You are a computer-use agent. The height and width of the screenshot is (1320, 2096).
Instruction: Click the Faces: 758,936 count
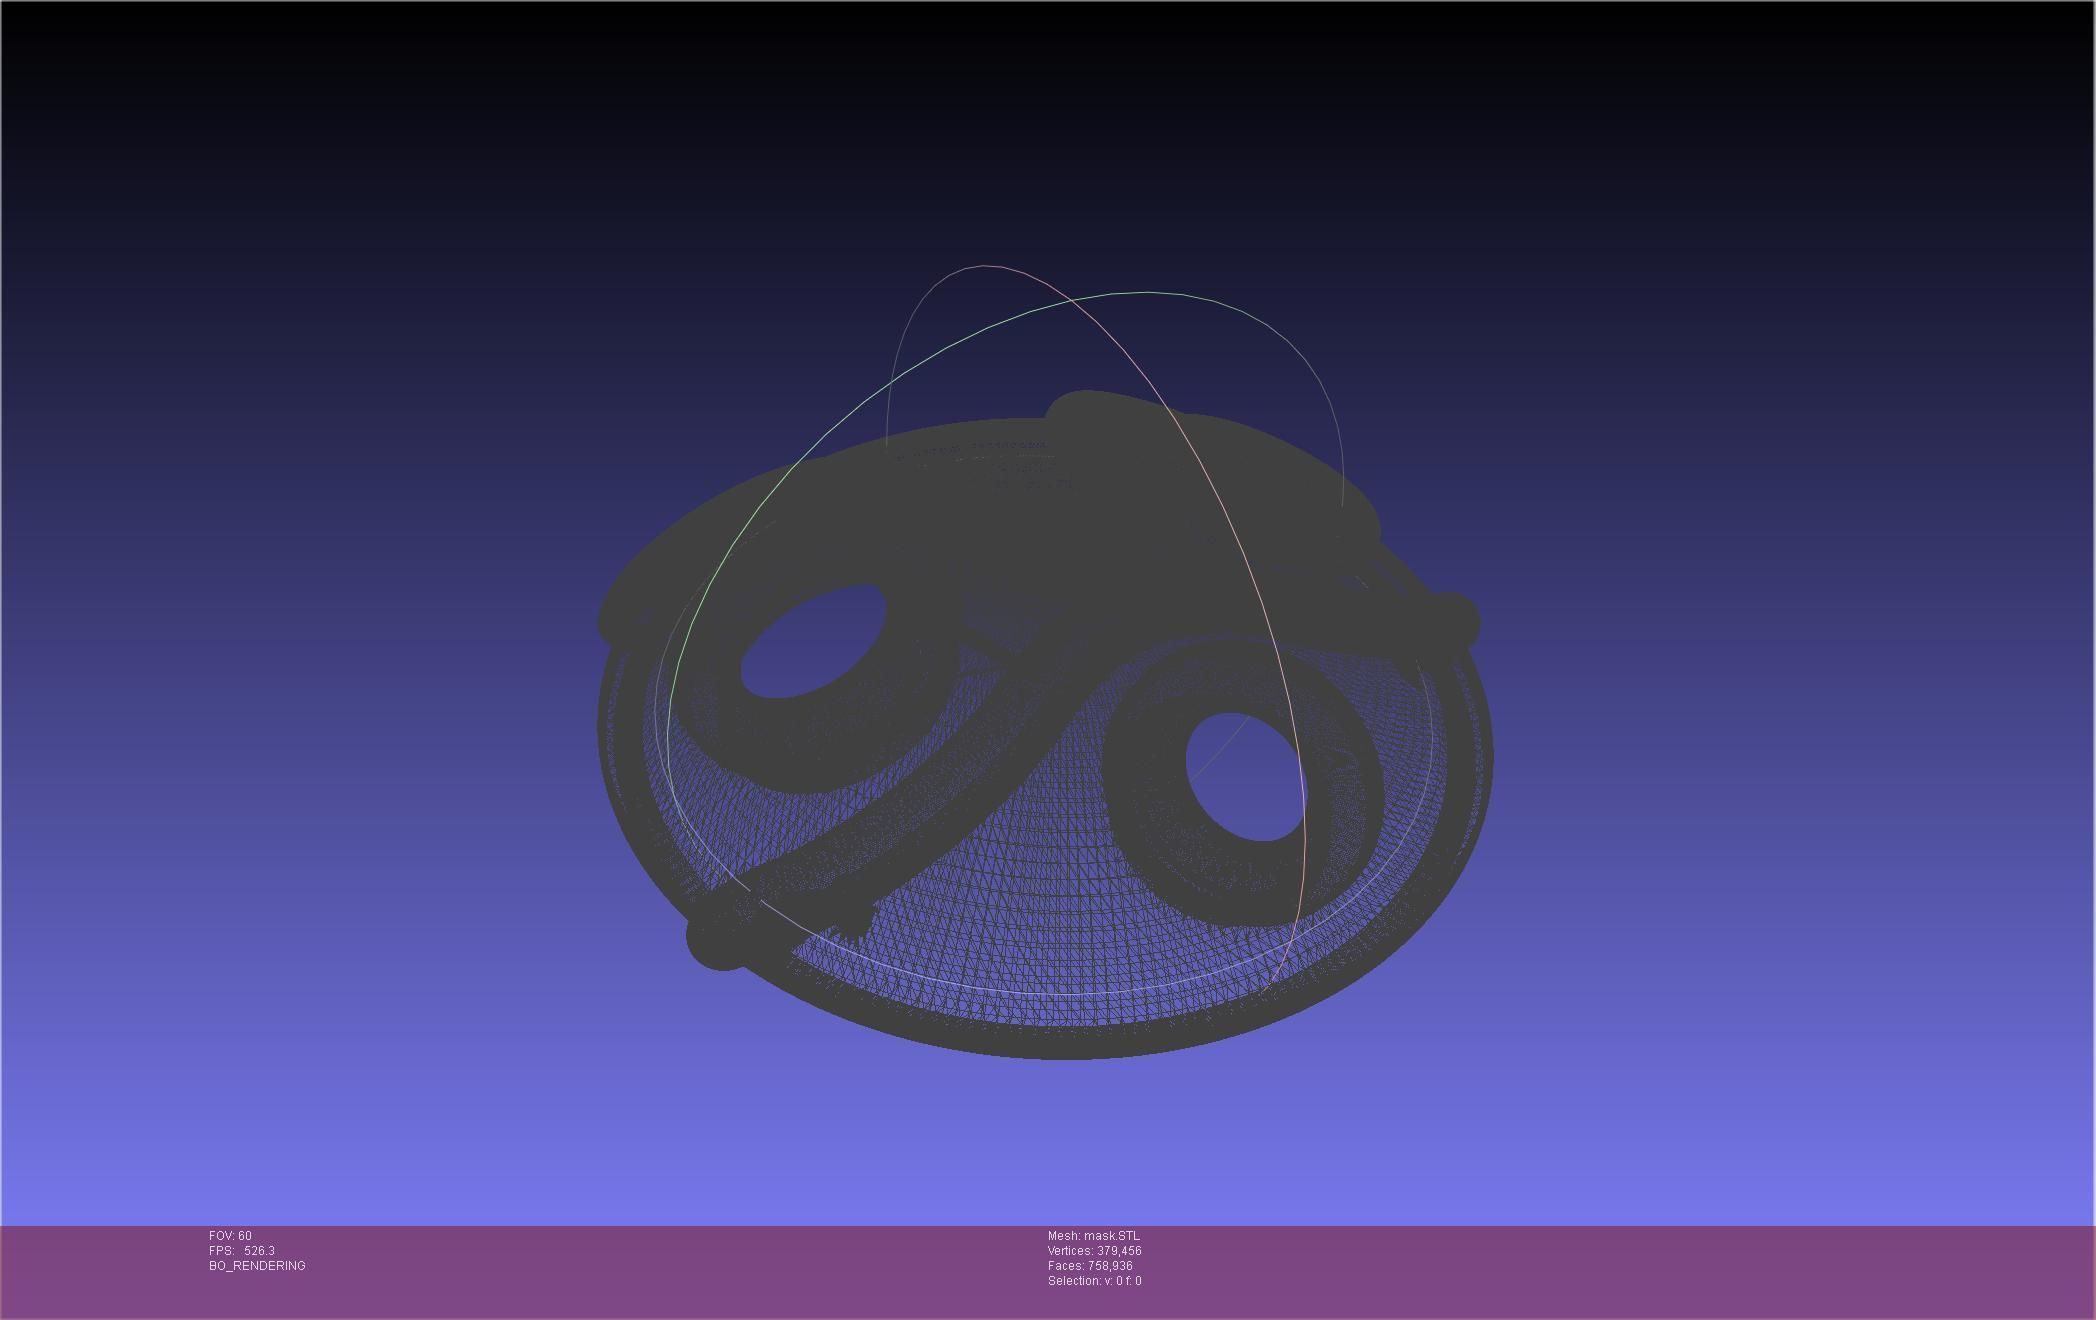tap(1090, 1266)
